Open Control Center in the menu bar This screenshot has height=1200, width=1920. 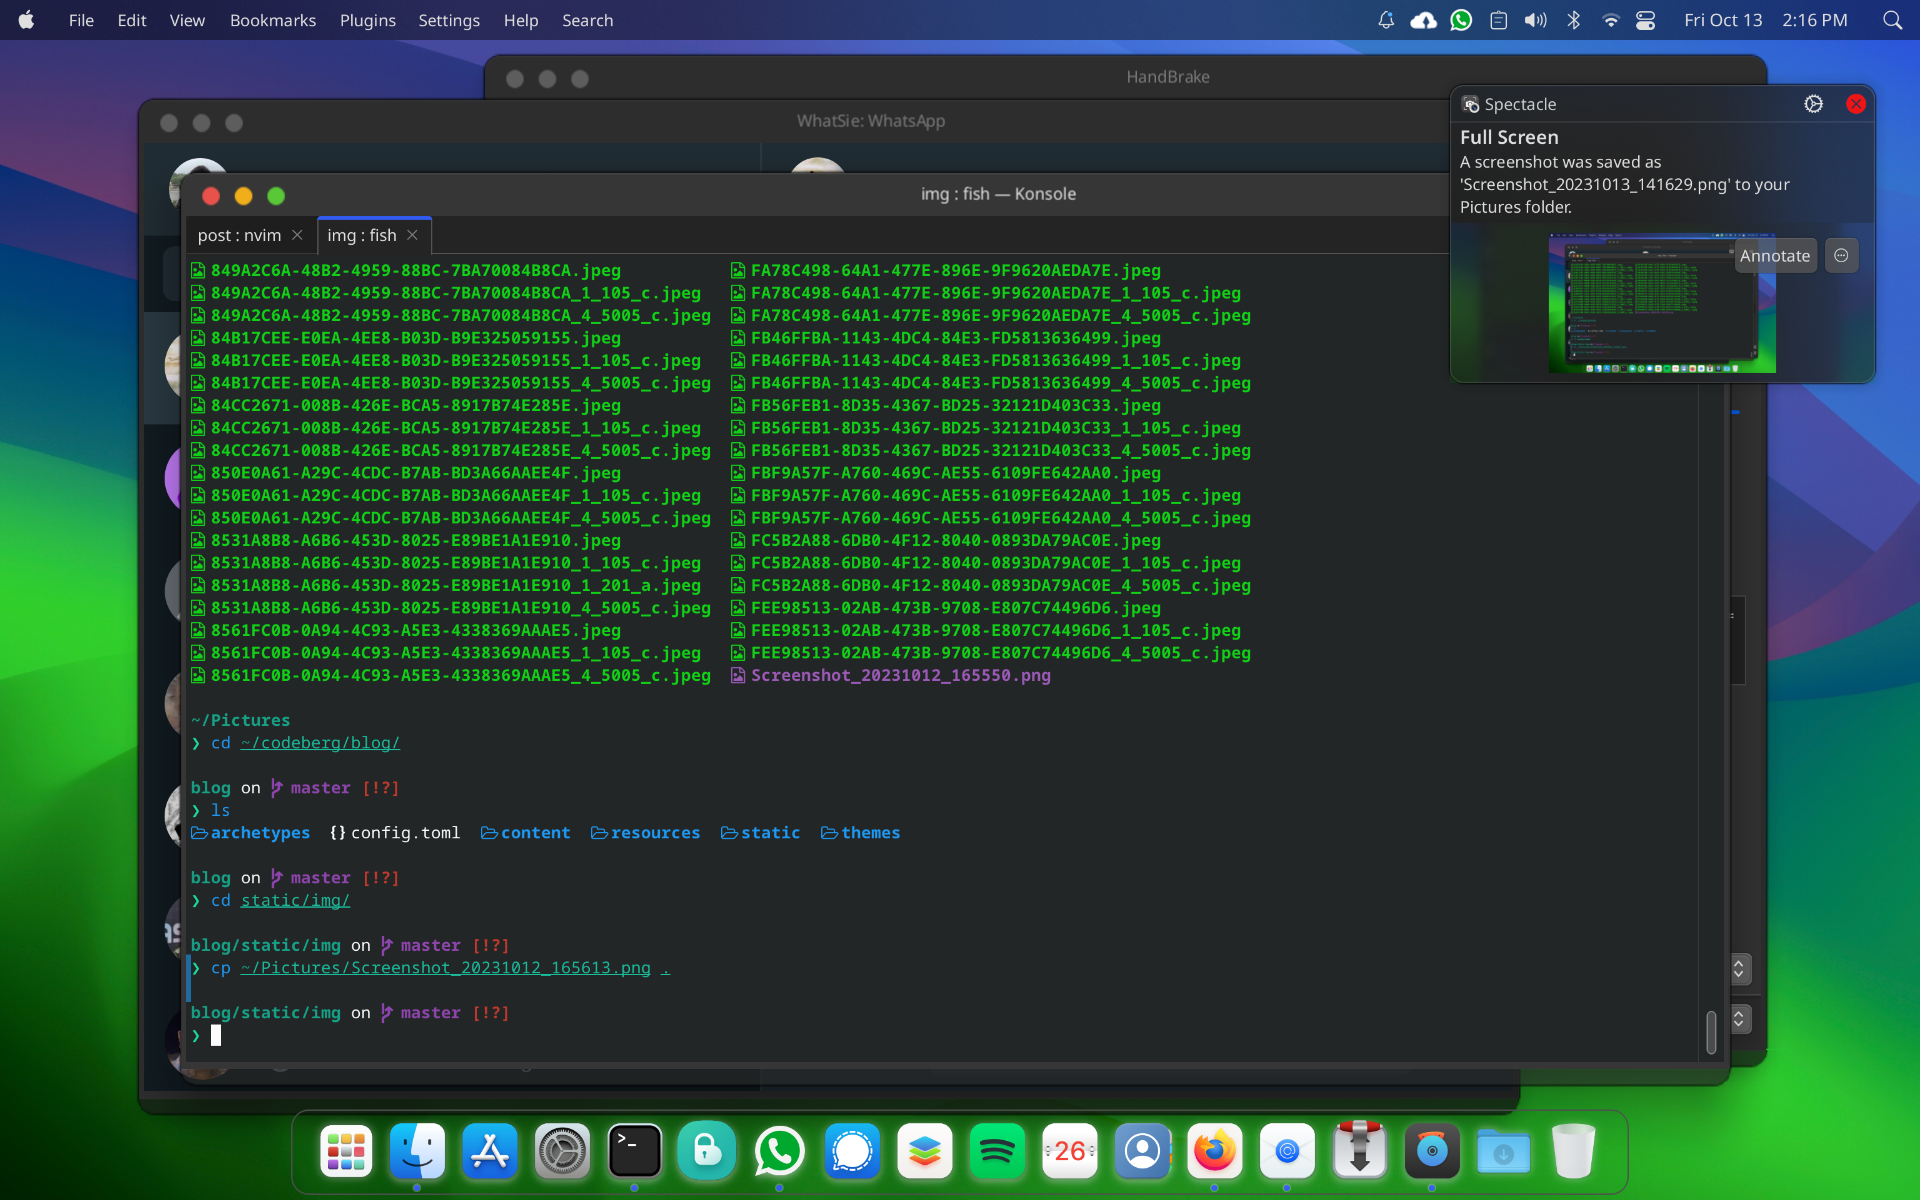pyautogui.click(x=1645, y=20)
